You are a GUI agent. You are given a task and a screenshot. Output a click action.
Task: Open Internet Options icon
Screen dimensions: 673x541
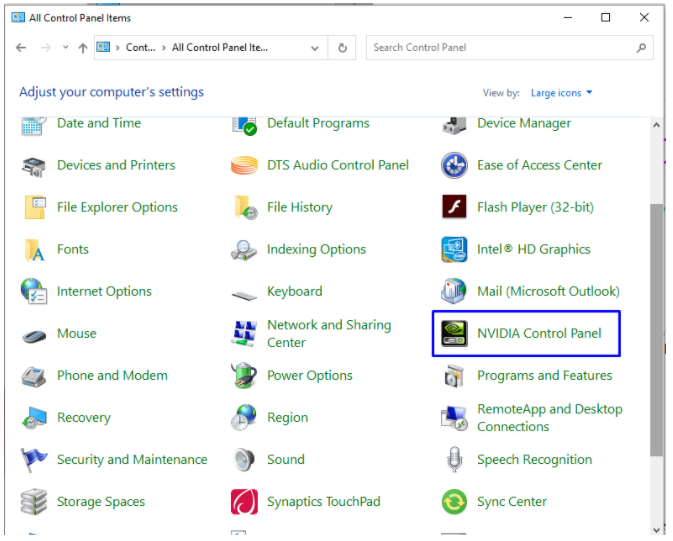coord(34,291)
